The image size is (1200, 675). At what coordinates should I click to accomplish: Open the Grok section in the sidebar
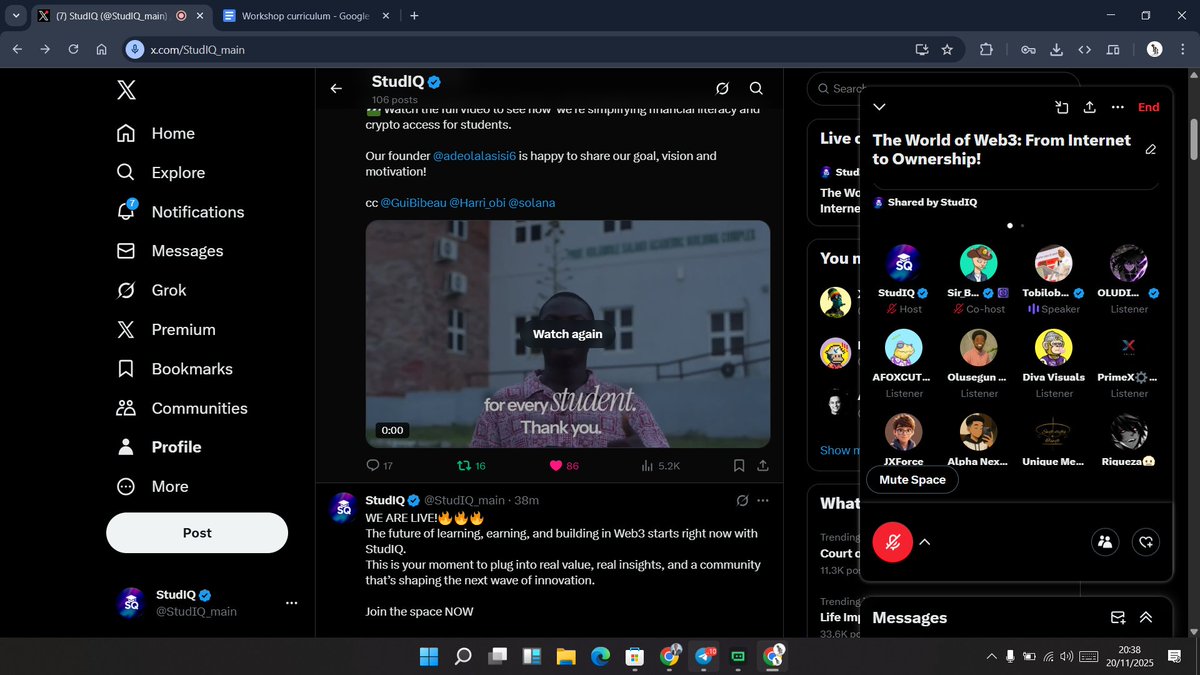[x=170, y=290]
